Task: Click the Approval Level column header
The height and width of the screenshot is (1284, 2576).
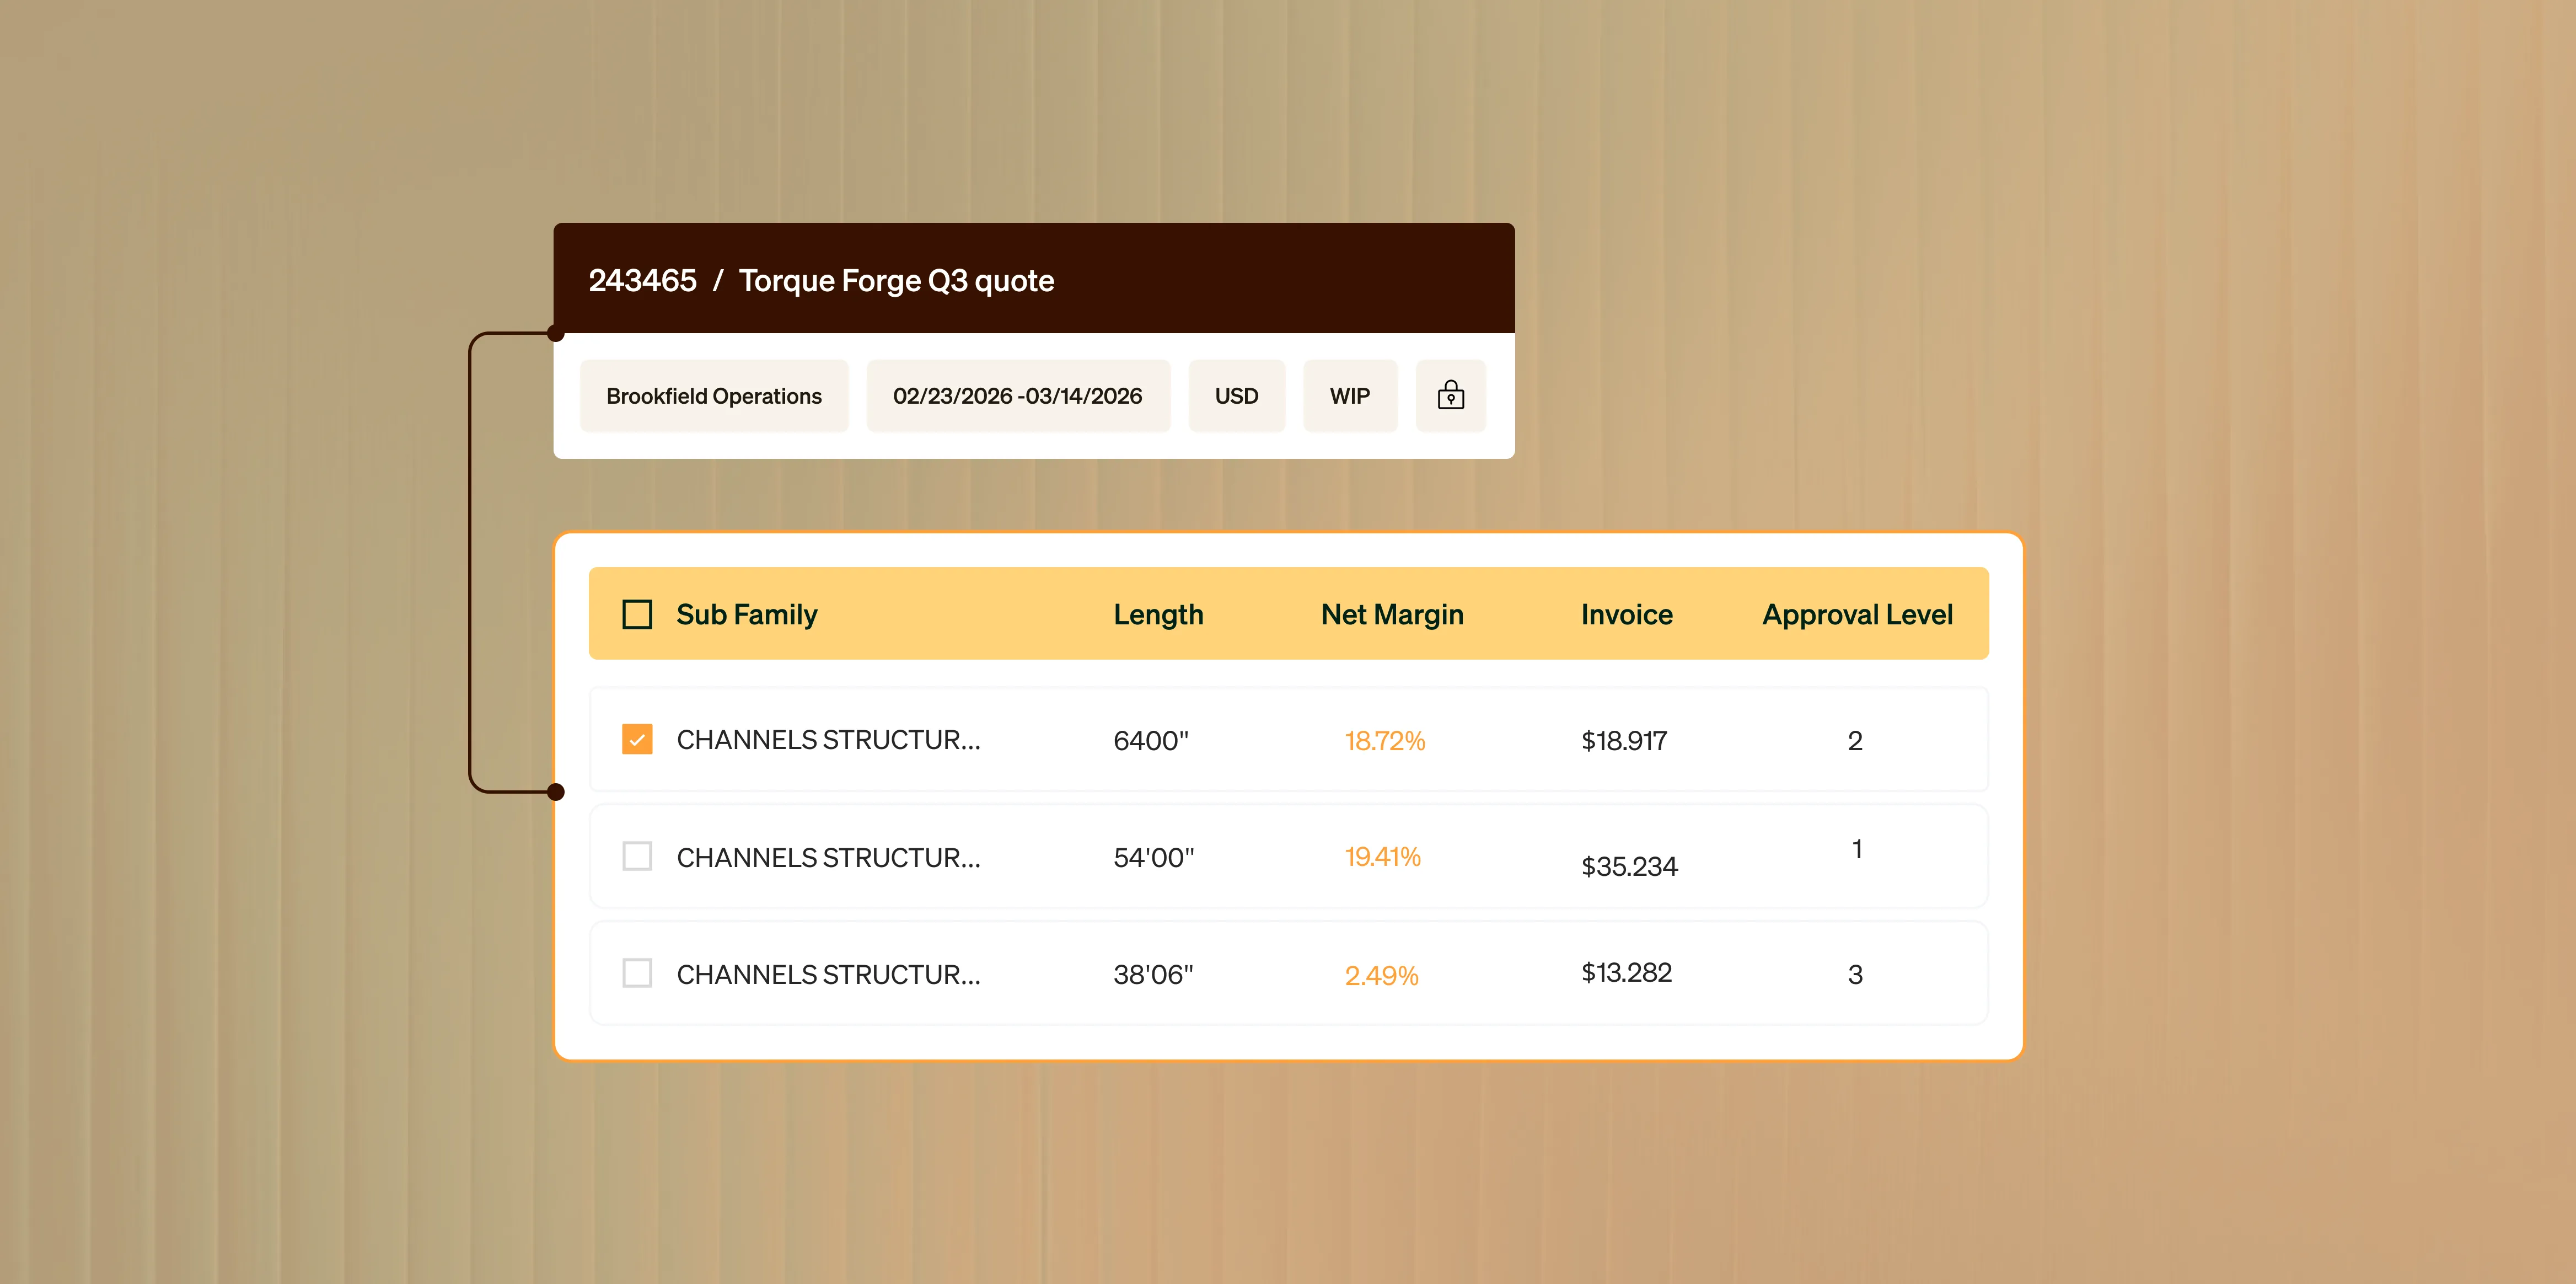Action: pyautogui.click(x=1856, y=614)
